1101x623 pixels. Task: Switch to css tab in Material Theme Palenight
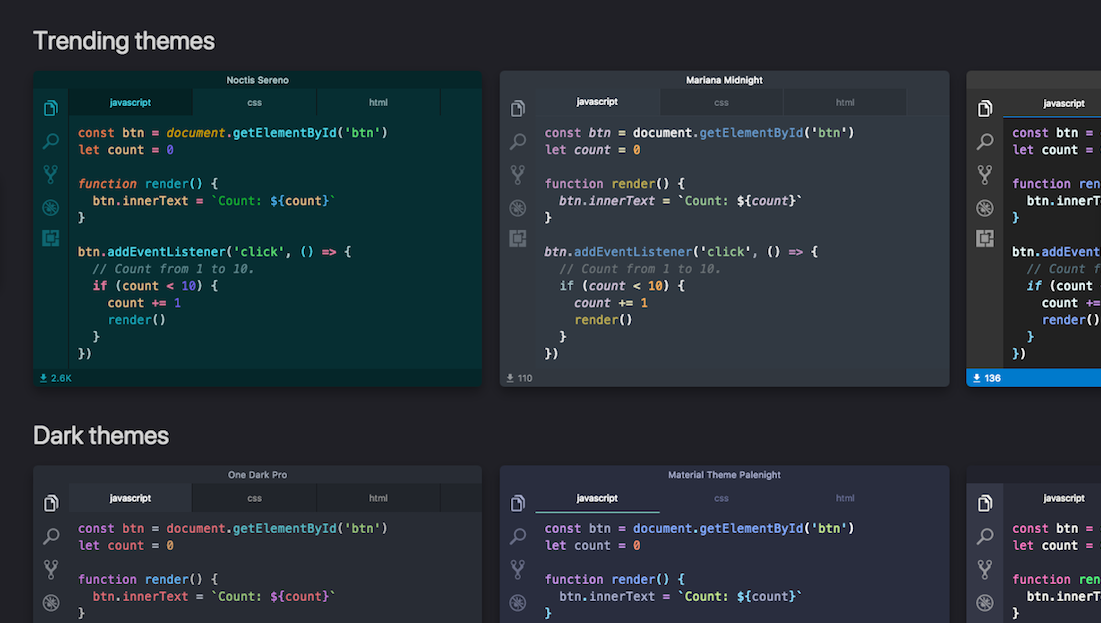(x=721, y=498)
